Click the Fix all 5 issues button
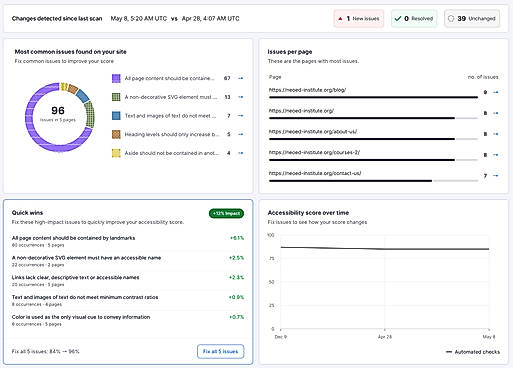Image resolution: width=513 pixels, height=368 pixels. click(220, 351)
